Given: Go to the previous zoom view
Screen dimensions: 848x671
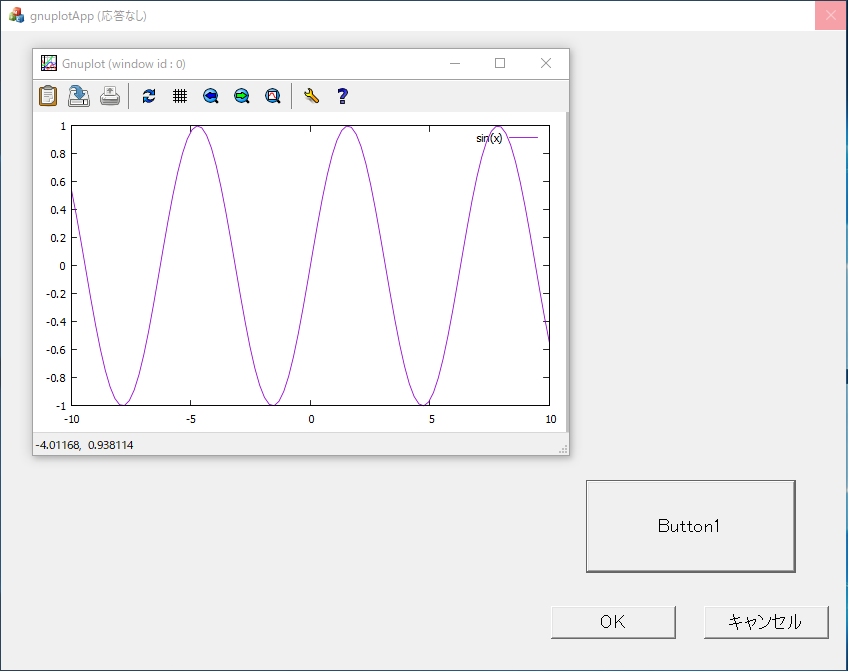Looking at the screenshot, I should [211, 96].
